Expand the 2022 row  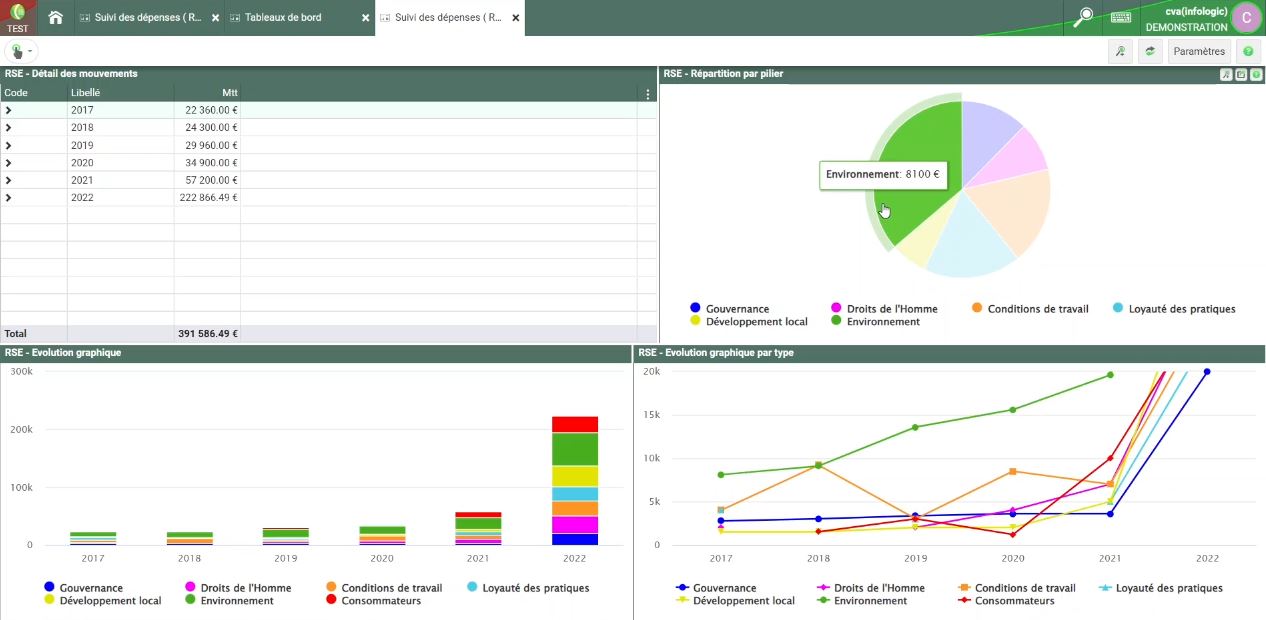click(9, 198)
